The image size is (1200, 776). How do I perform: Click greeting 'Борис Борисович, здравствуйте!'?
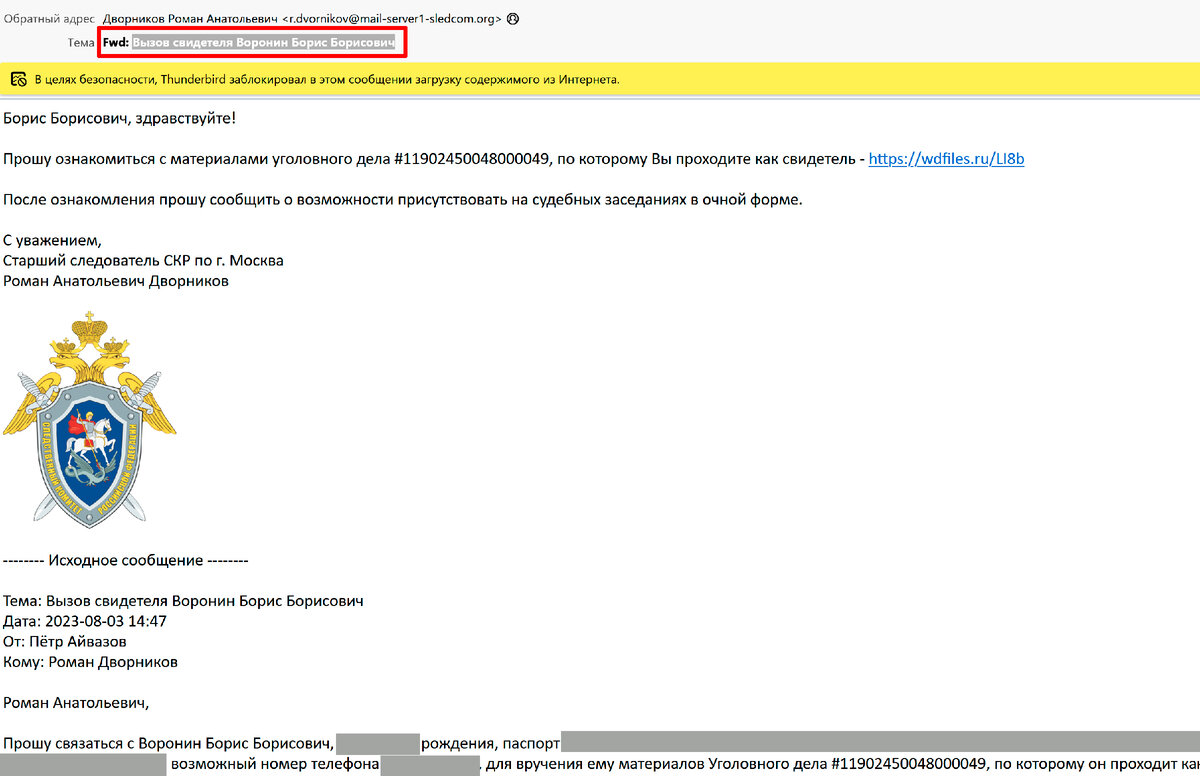120,118
